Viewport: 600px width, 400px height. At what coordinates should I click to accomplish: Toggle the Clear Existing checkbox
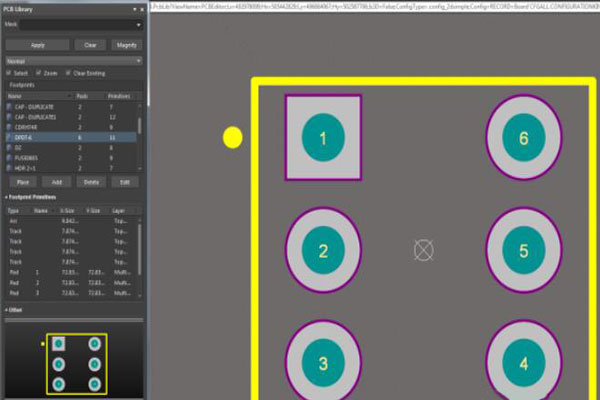click(68, 73)
